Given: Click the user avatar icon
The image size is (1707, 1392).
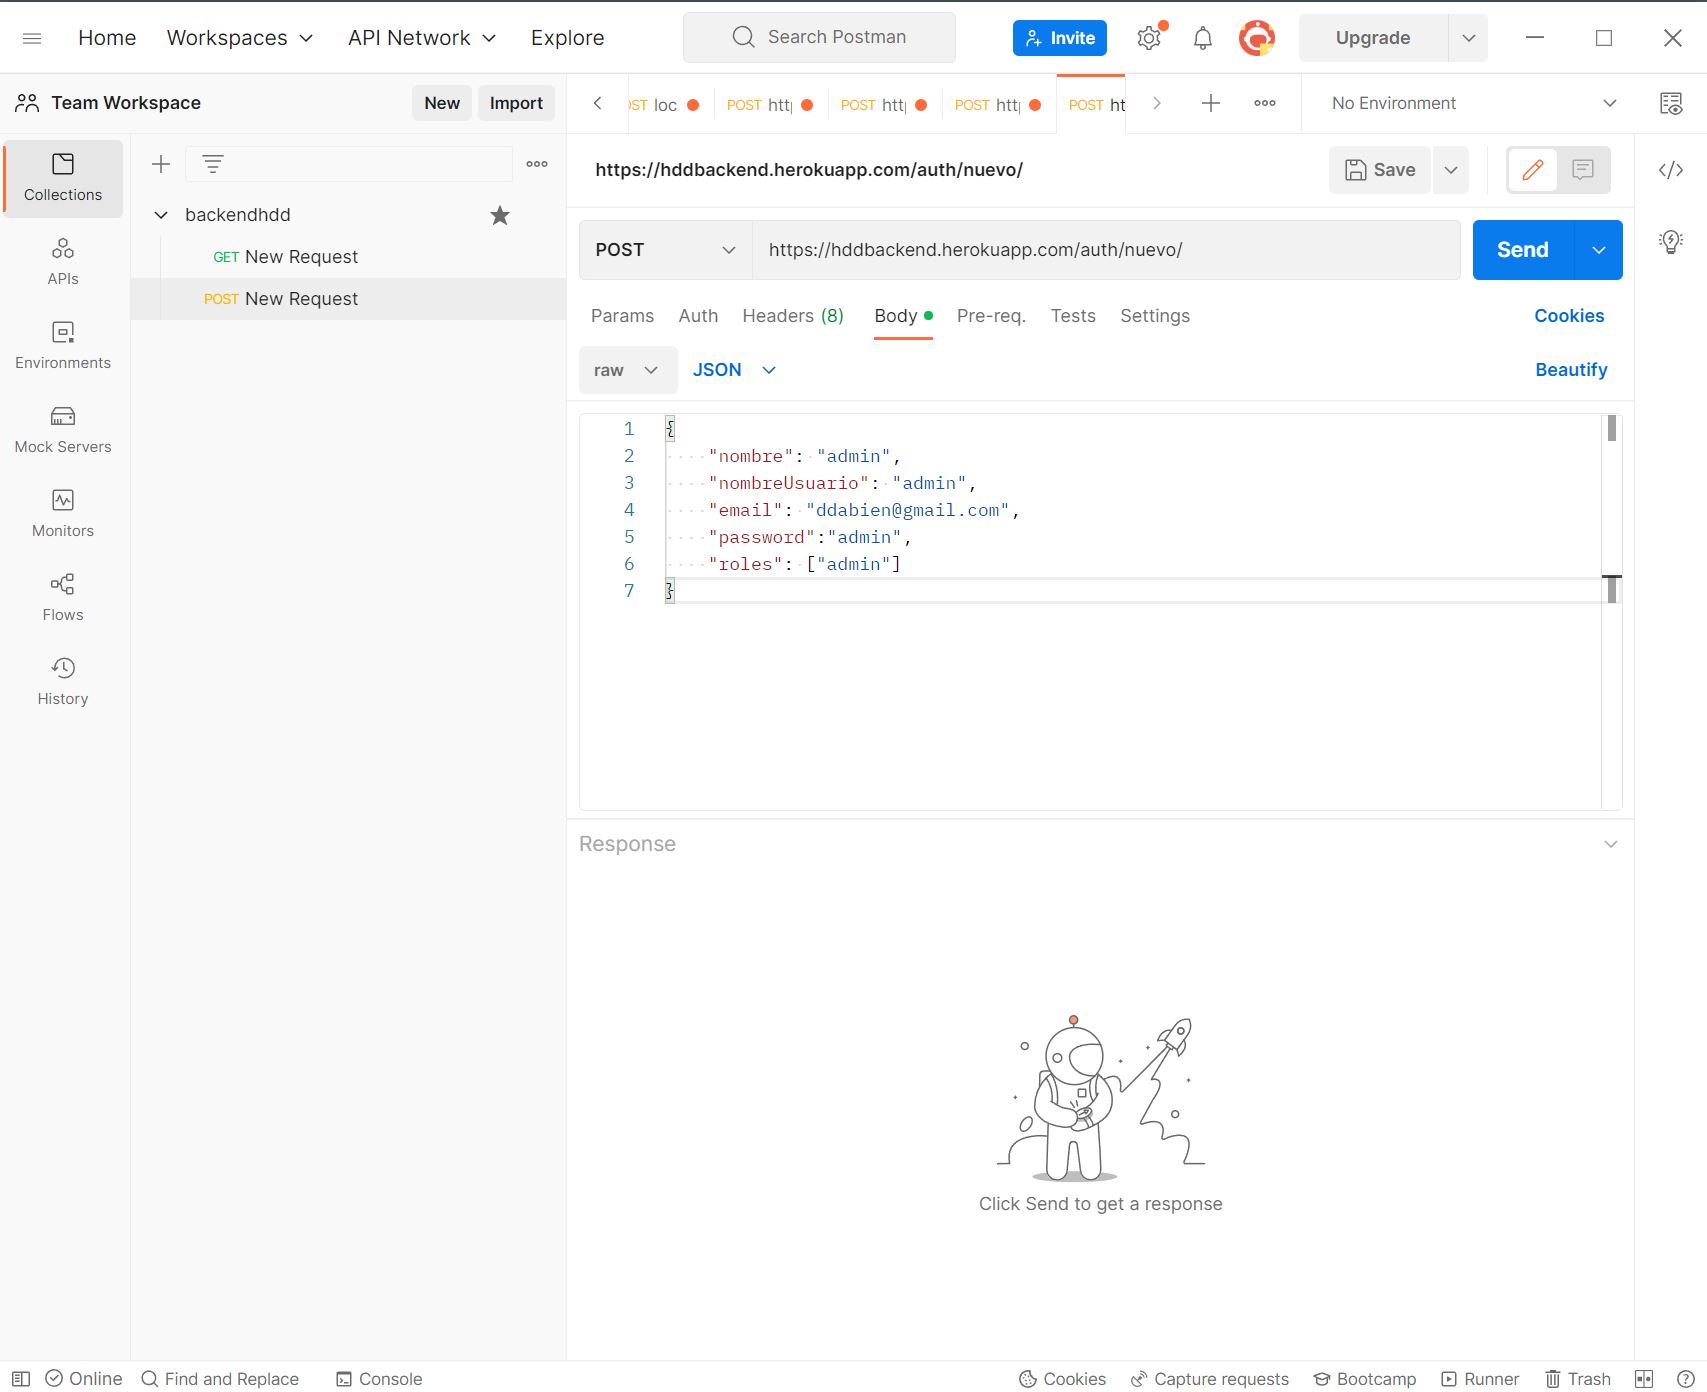Looking at the screenshot, I should [1257, 38].
